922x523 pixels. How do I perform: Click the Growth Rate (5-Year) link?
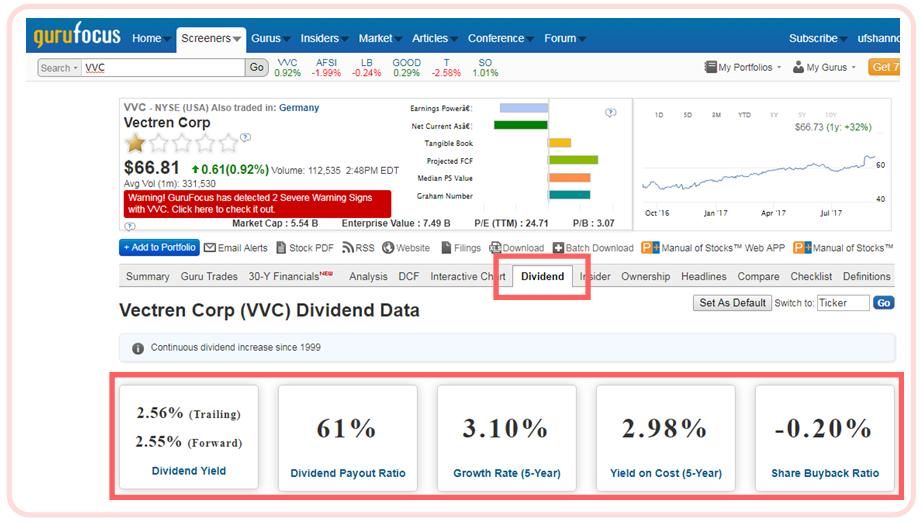point(507,473)
